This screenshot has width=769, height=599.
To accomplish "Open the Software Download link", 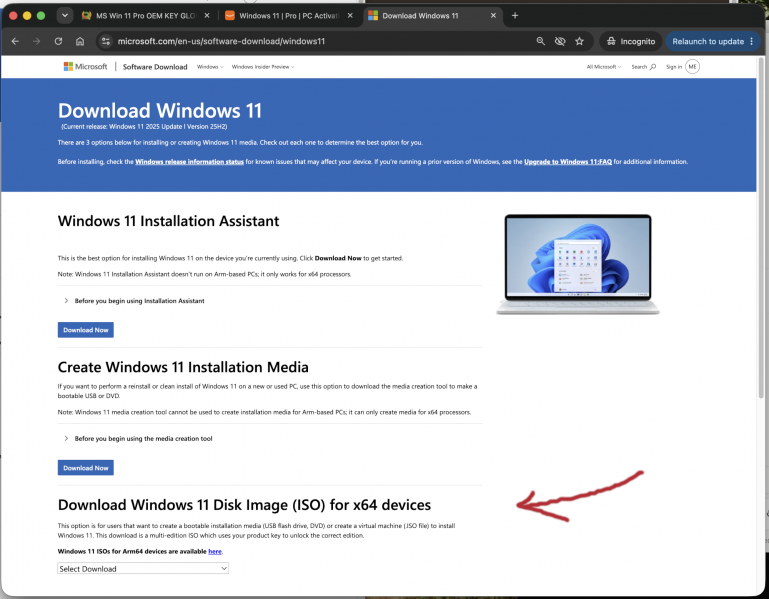I will point(155,67).
